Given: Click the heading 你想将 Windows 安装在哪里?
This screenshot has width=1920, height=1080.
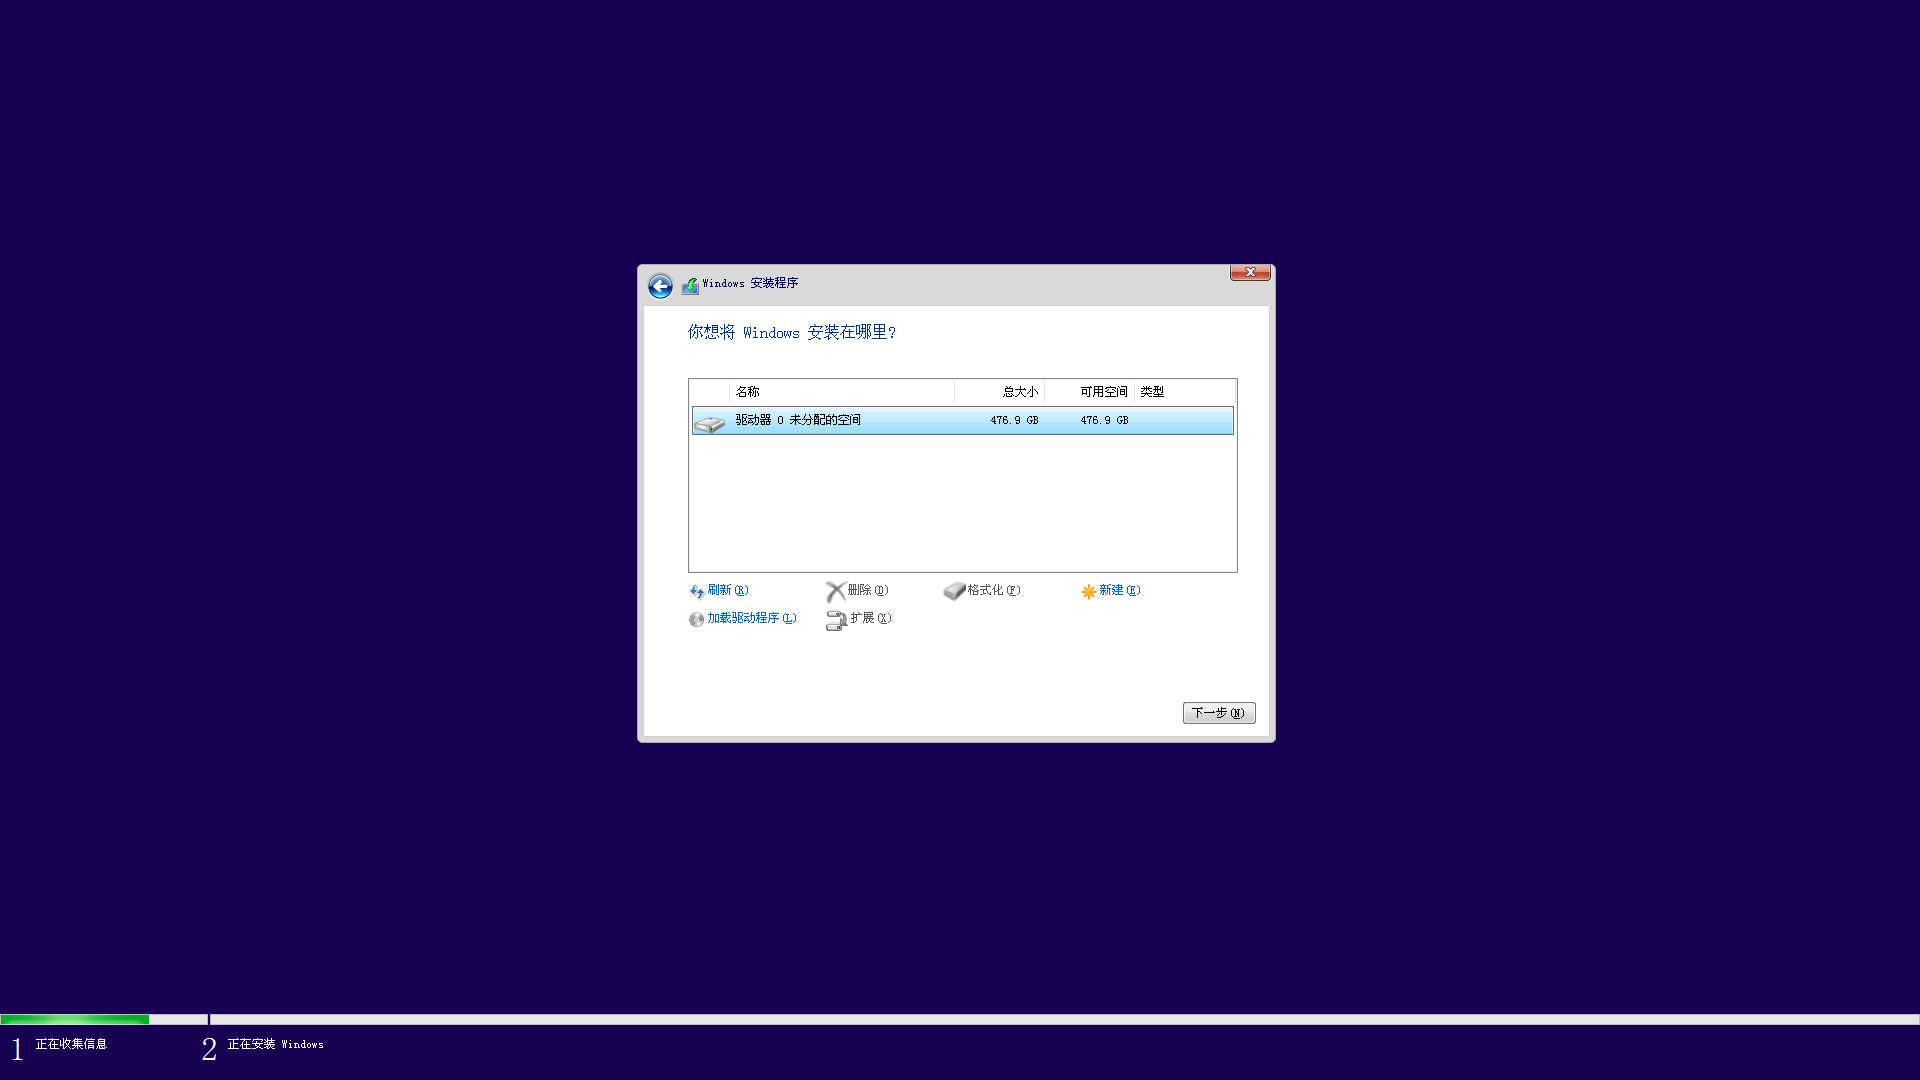Looking at the screenshot, I should click(792, 332).
